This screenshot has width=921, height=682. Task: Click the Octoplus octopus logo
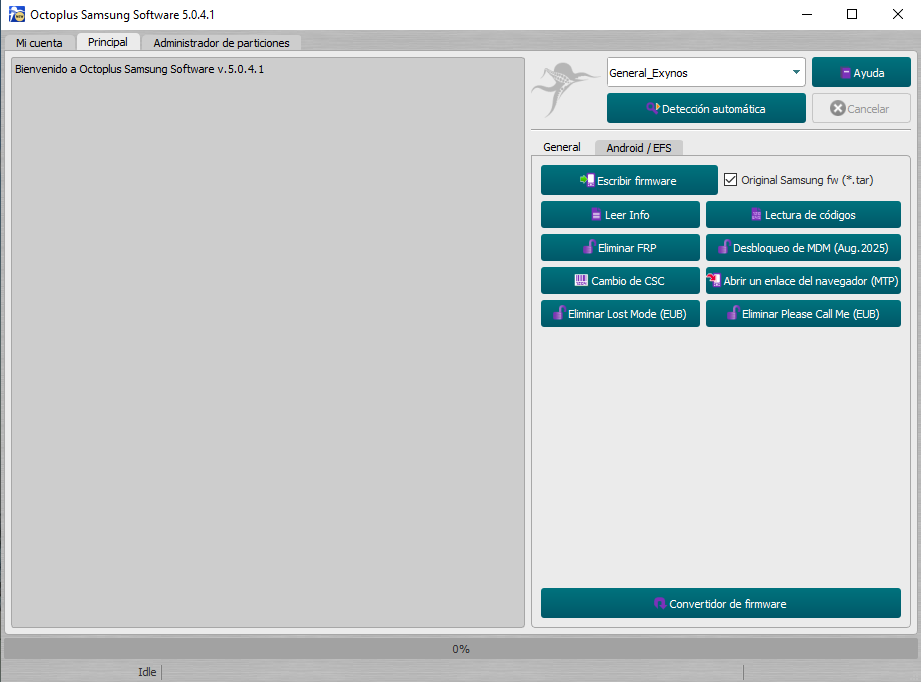pos(566,89)
